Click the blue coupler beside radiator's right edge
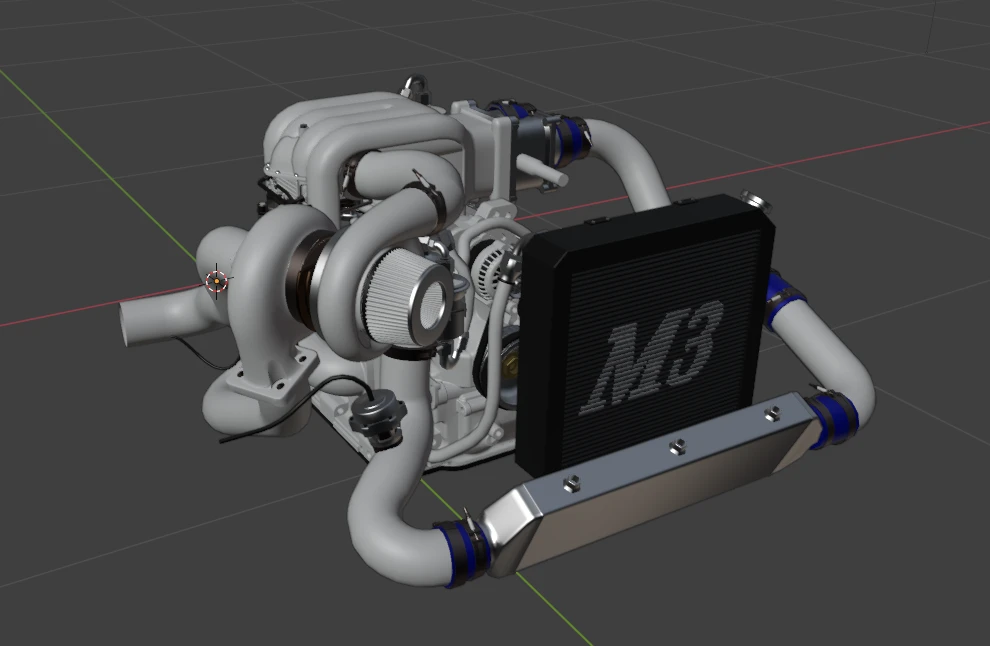Screen dimensions: 990x646 tap(783, 293)
